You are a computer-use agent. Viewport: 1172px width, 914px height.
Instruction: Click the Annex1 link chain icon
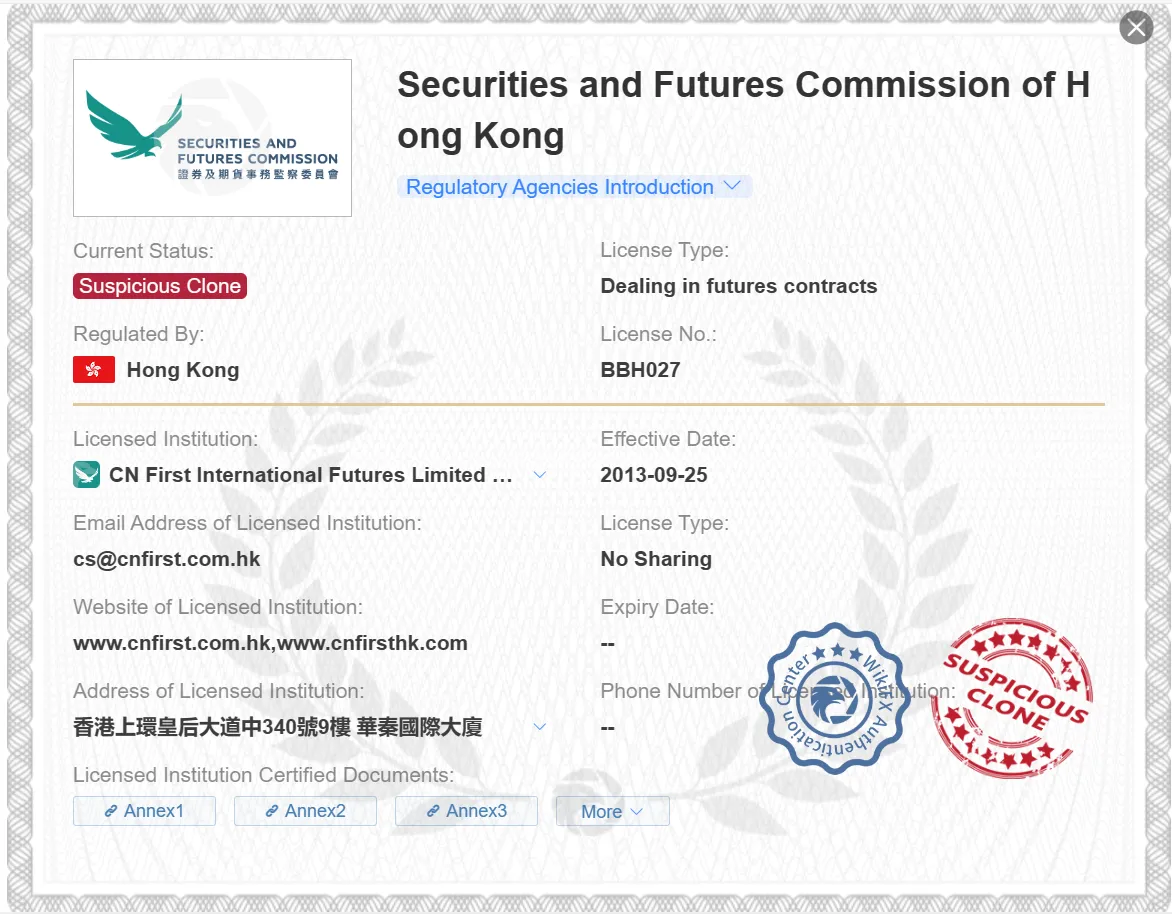[111, 811]
